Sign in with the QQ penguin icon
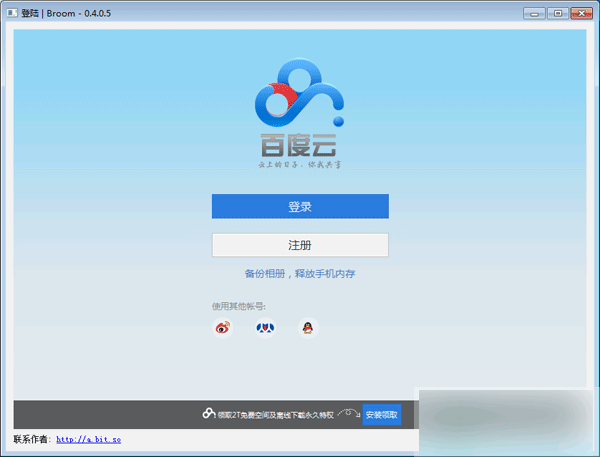The image size is (600, 457). coord(309,327)
